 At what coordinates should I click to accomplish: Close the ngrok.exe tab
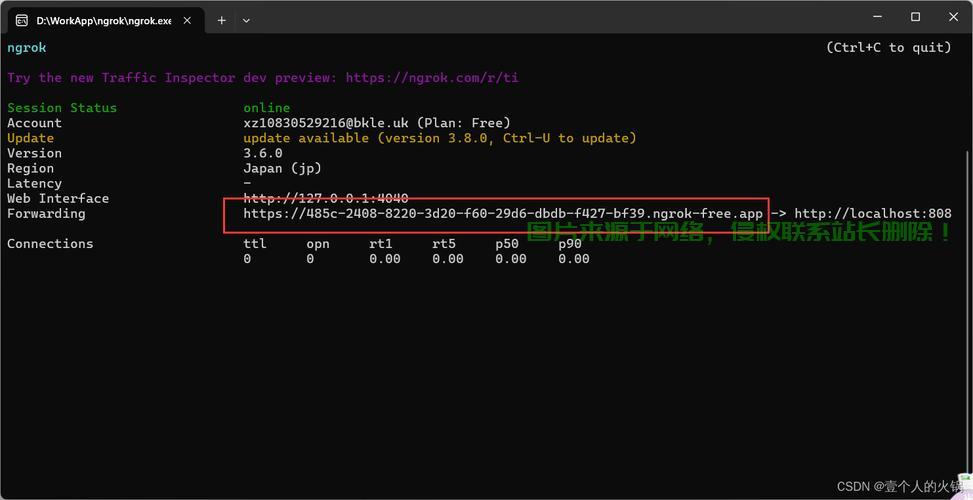[186, 20]
